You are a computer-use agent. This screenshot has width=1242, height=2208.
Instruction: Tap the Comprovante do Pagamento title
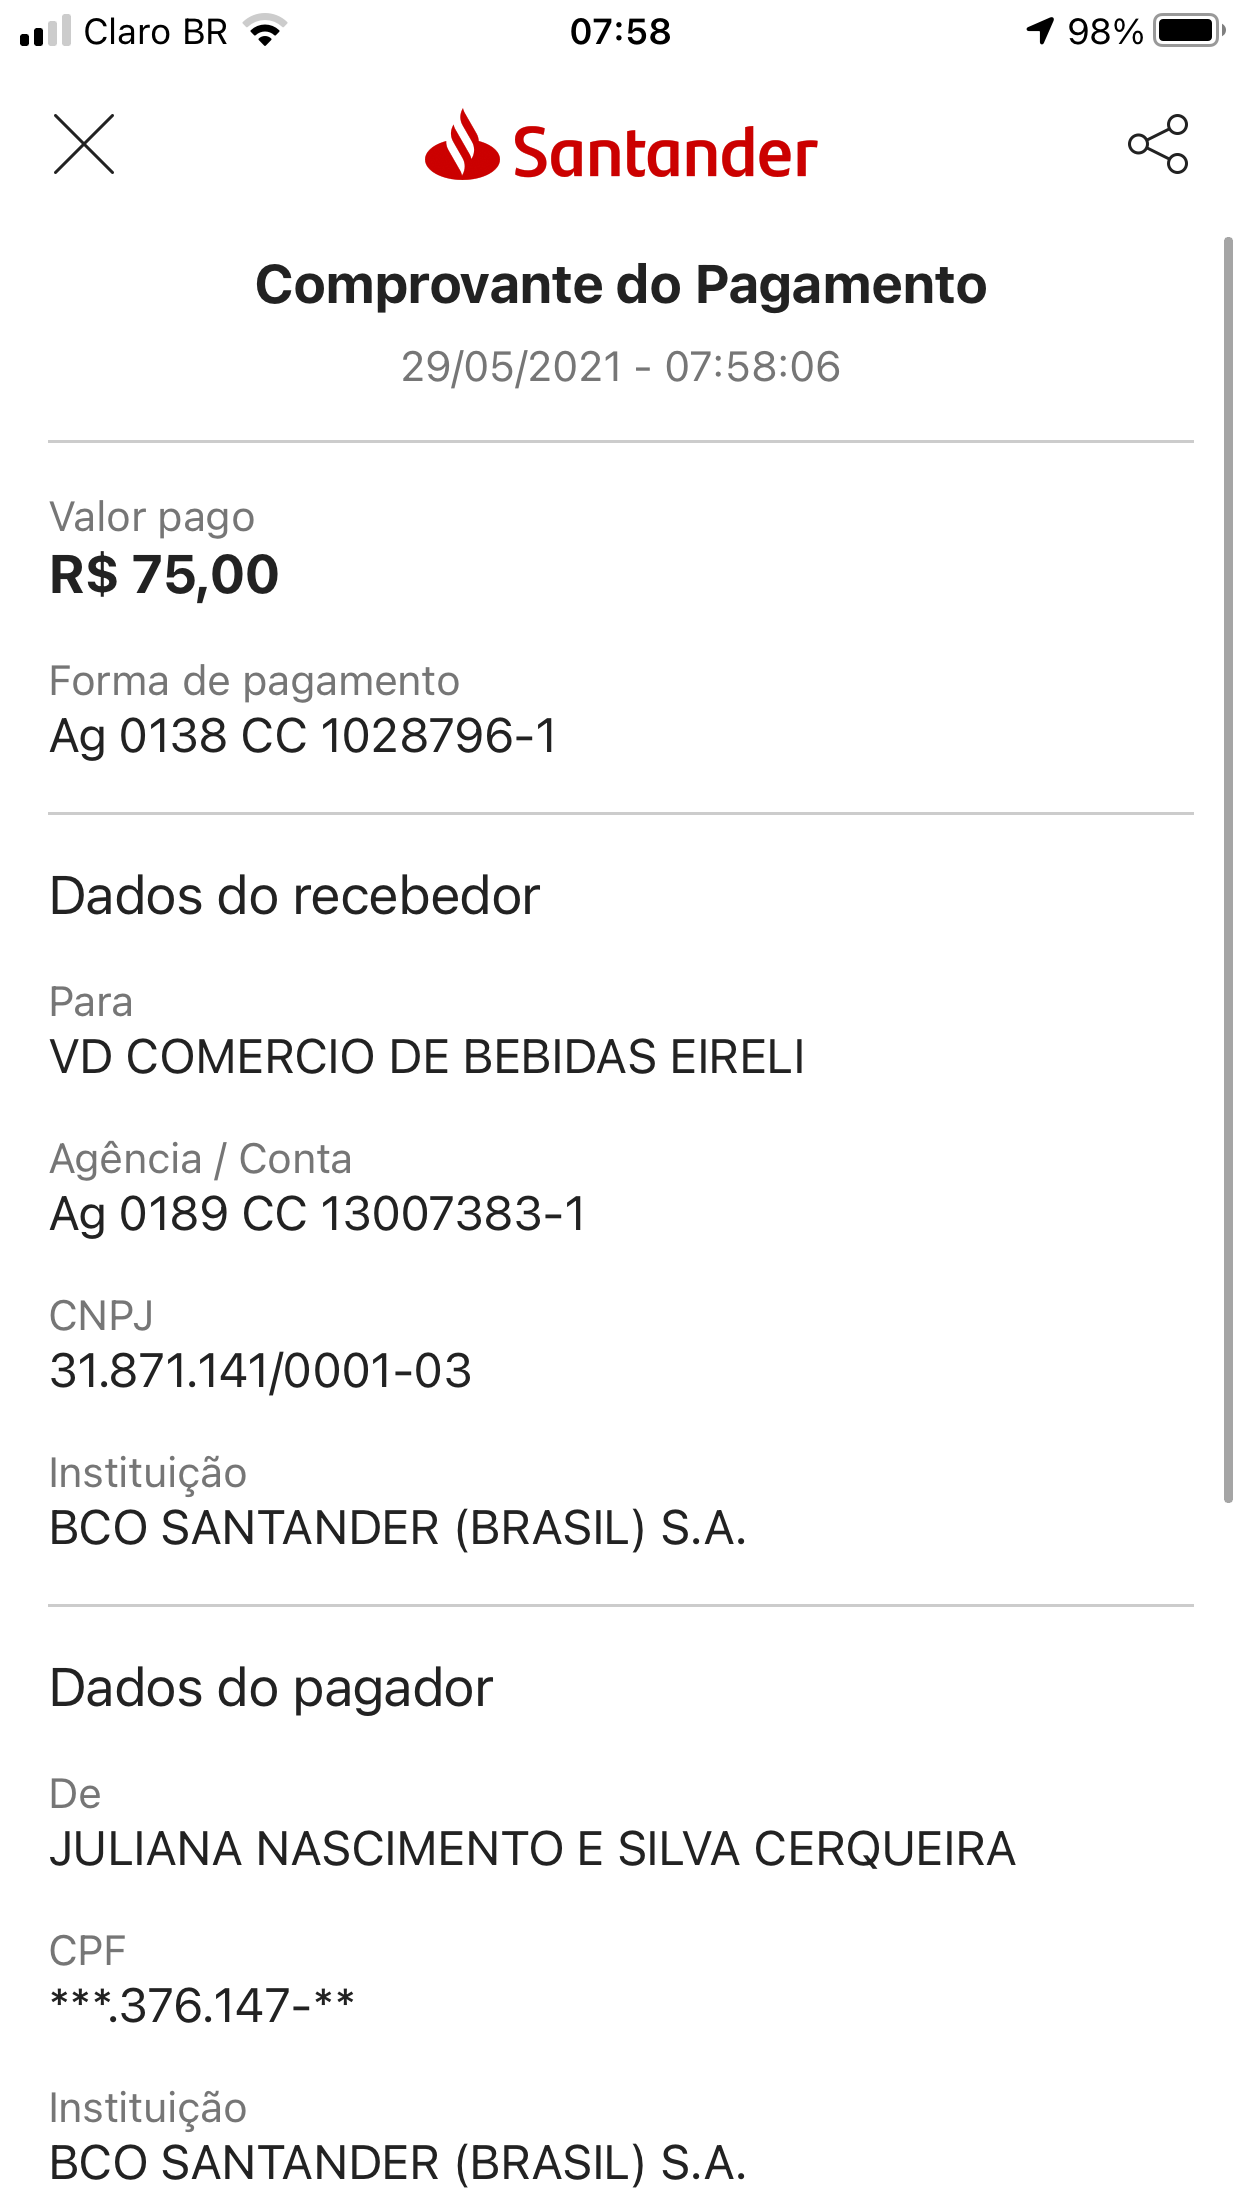621,285
